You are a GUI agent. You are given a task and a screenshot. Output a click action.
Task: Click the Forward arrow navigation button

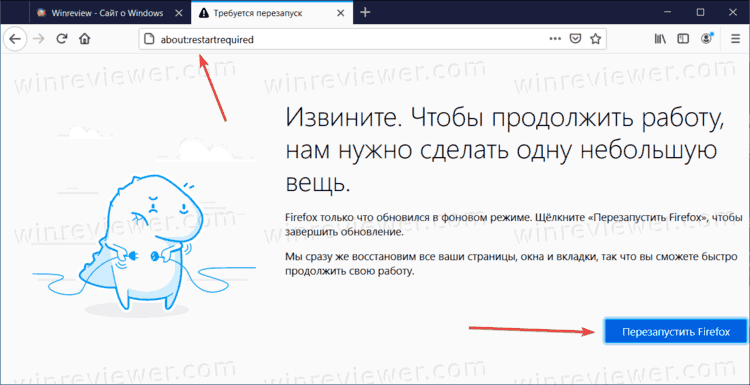point(38,39)
